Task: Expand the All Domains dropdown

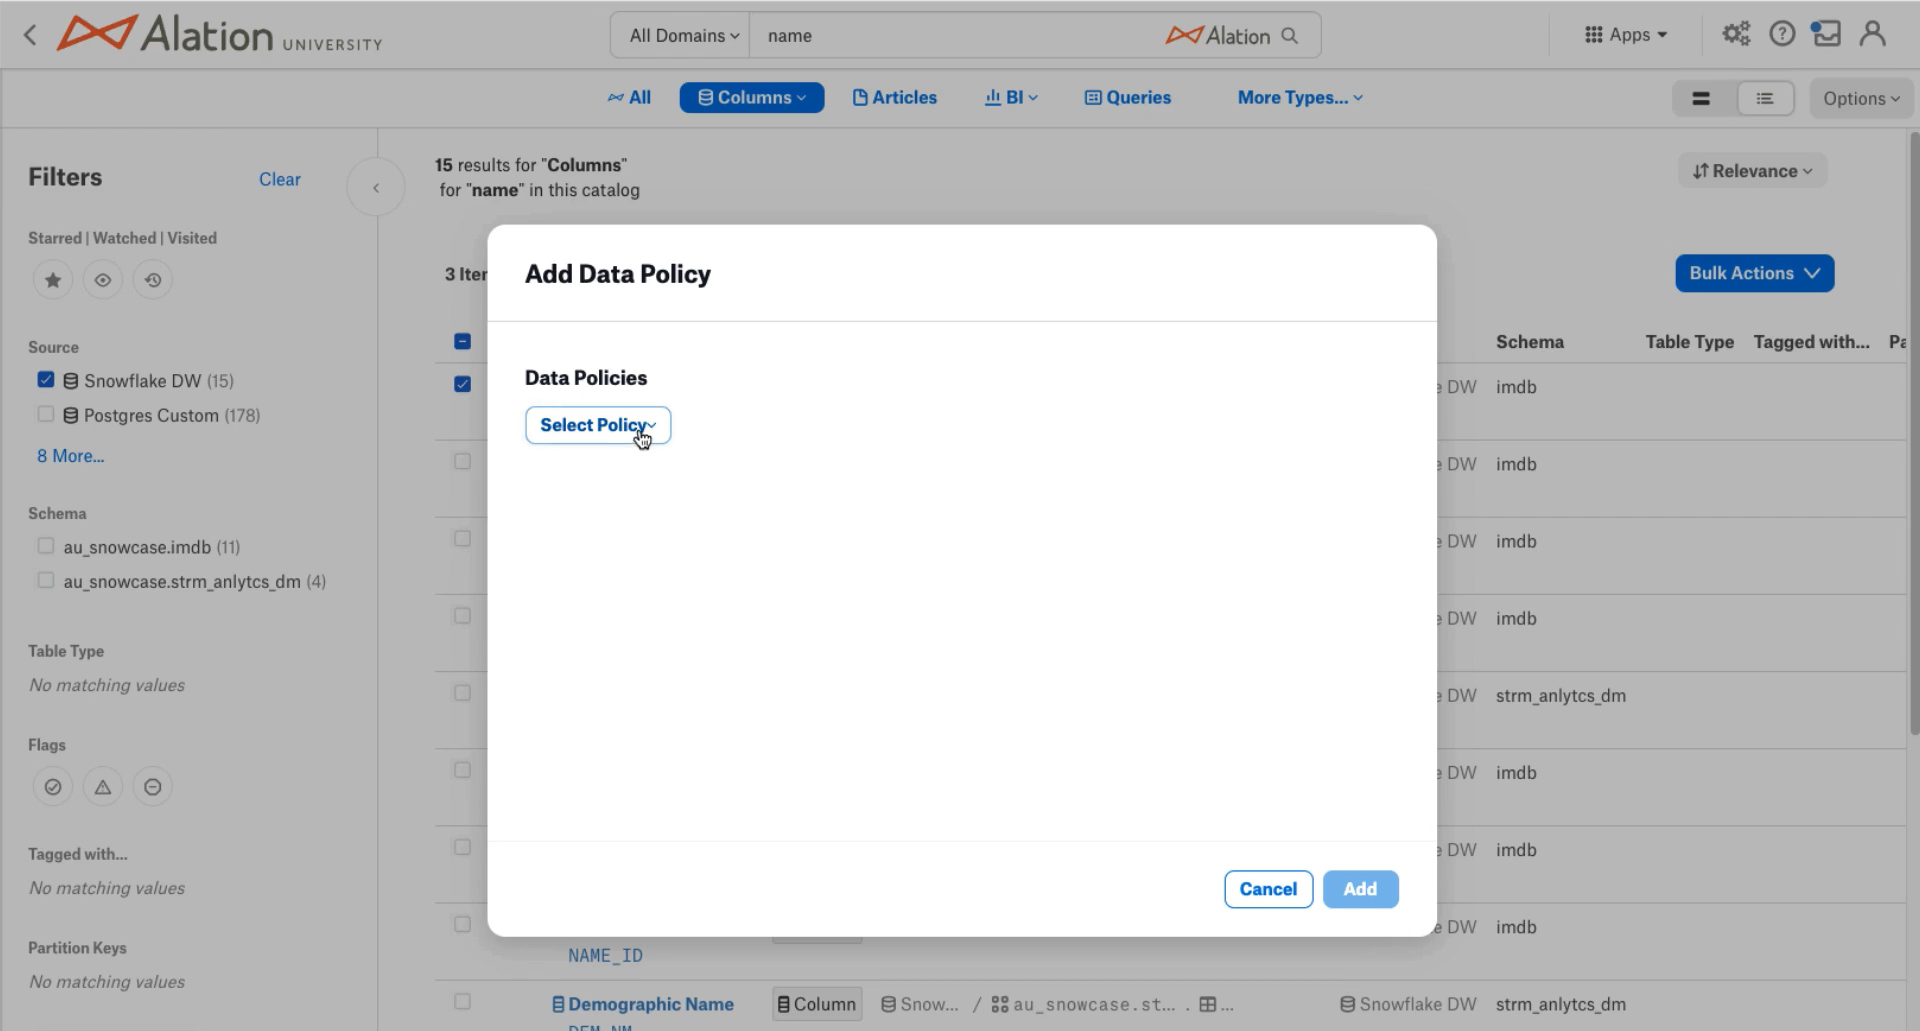Action: pyautogui.click(x=684, y=36)
